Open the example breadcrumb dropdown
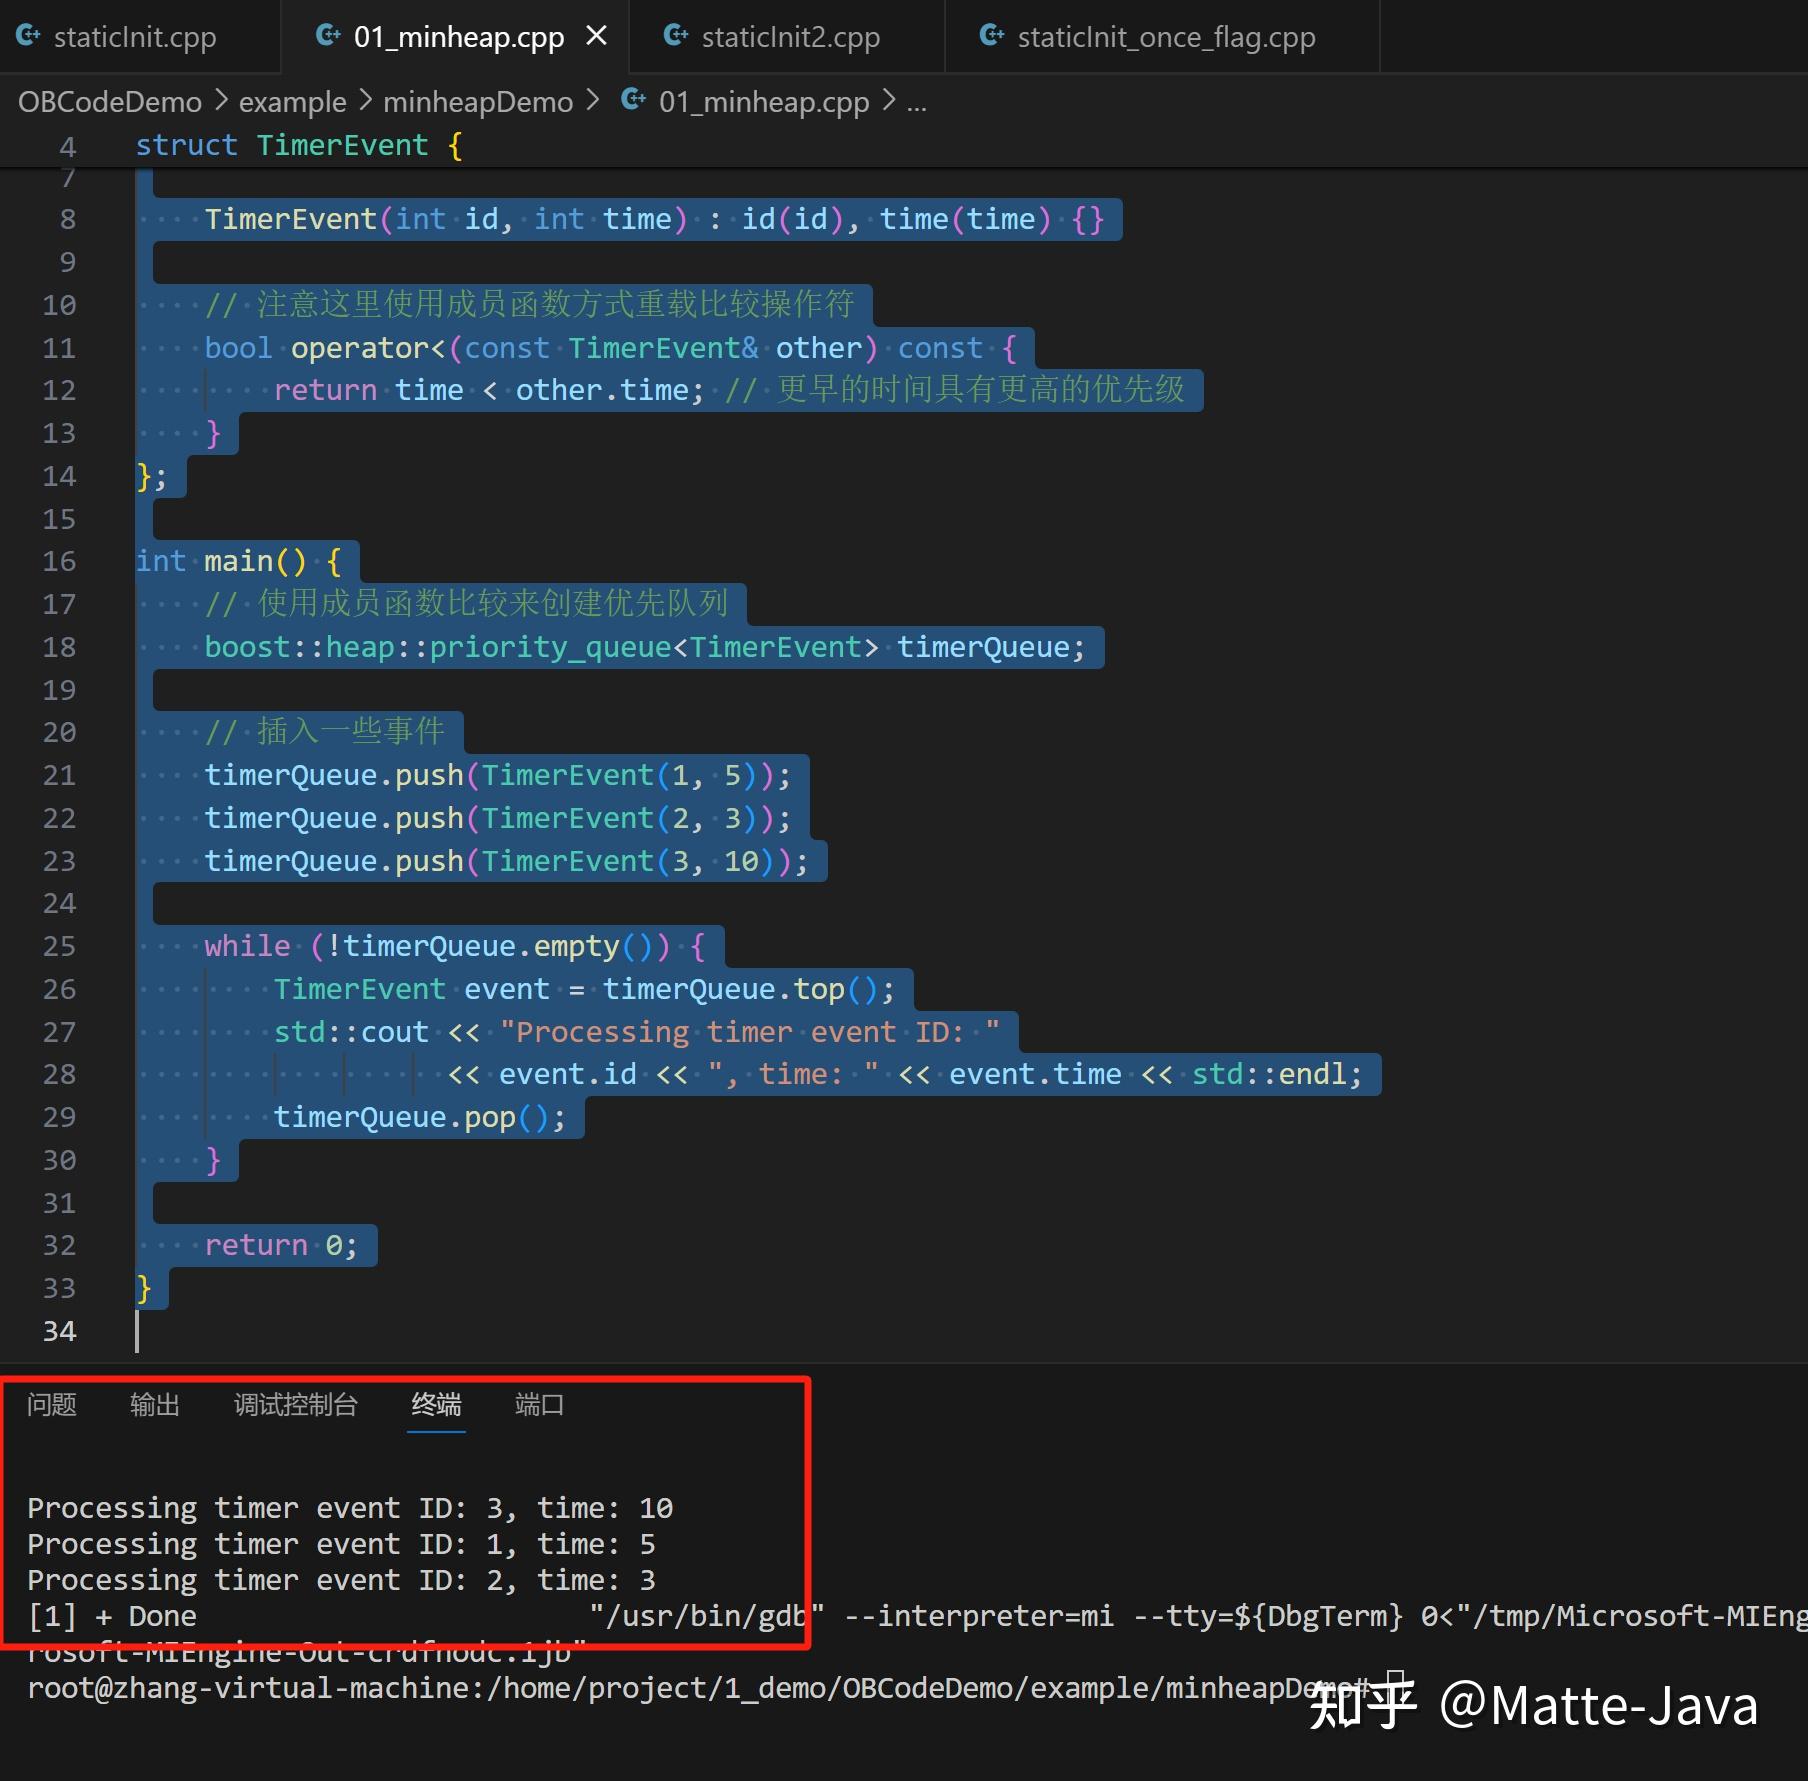This screenshot has width=1808, height=1781. (x=292, y=101)
